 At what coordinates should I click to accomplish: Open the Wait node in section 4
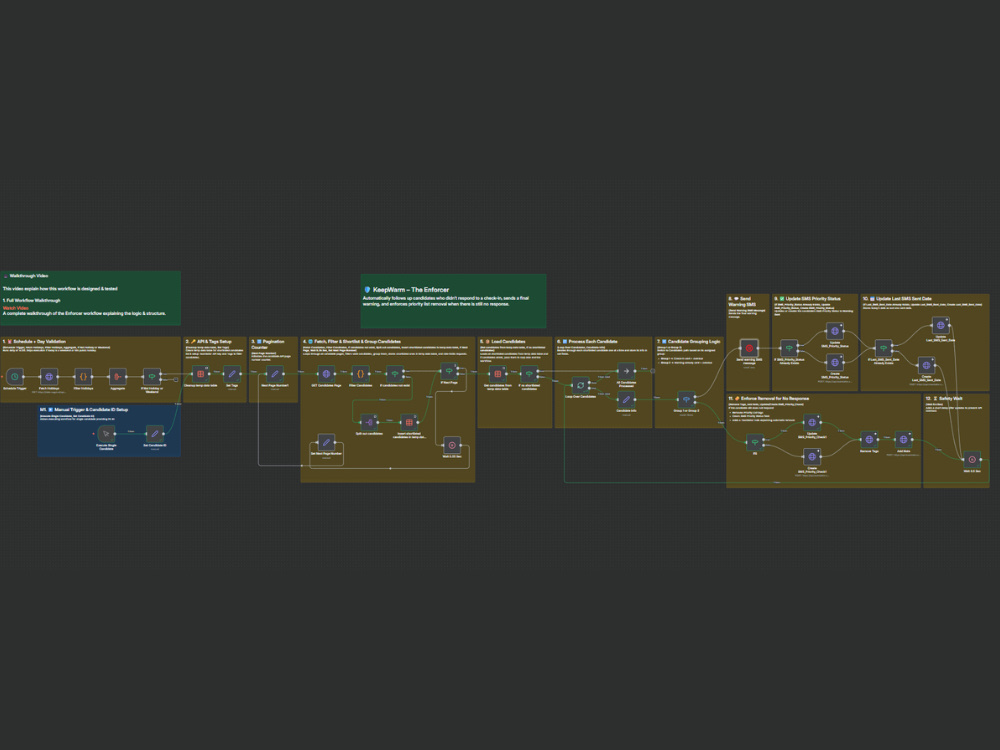(452, 445)
